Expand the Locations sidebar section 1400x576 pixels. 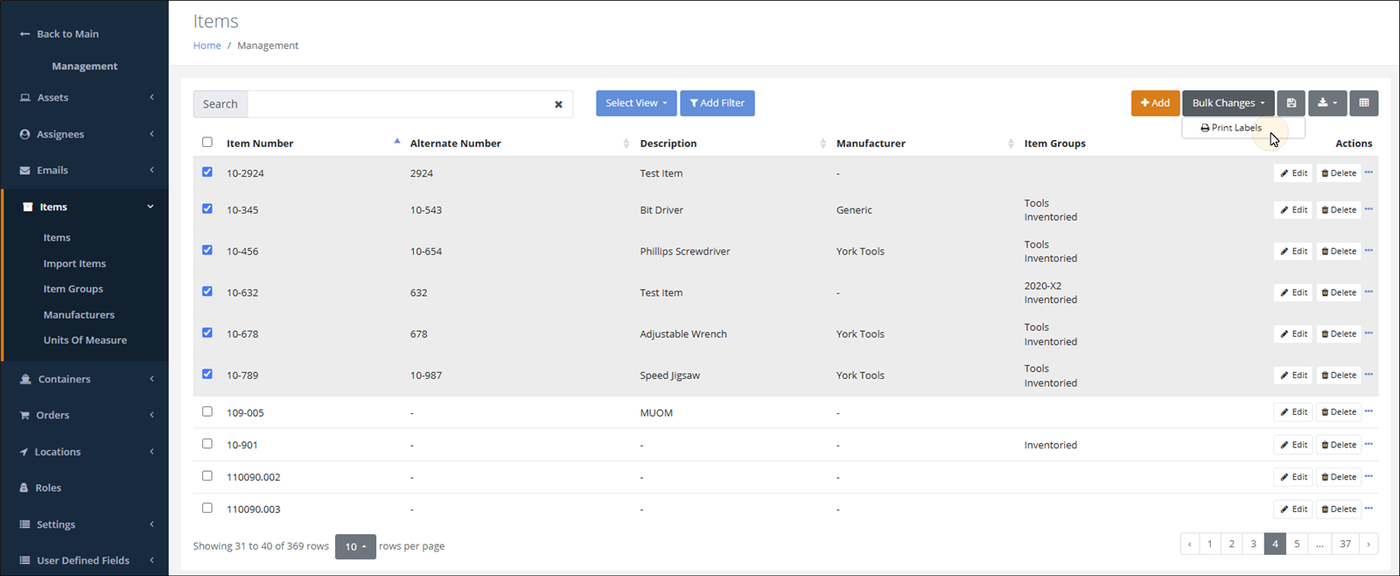pyautogui.click(x=84, y=452)
